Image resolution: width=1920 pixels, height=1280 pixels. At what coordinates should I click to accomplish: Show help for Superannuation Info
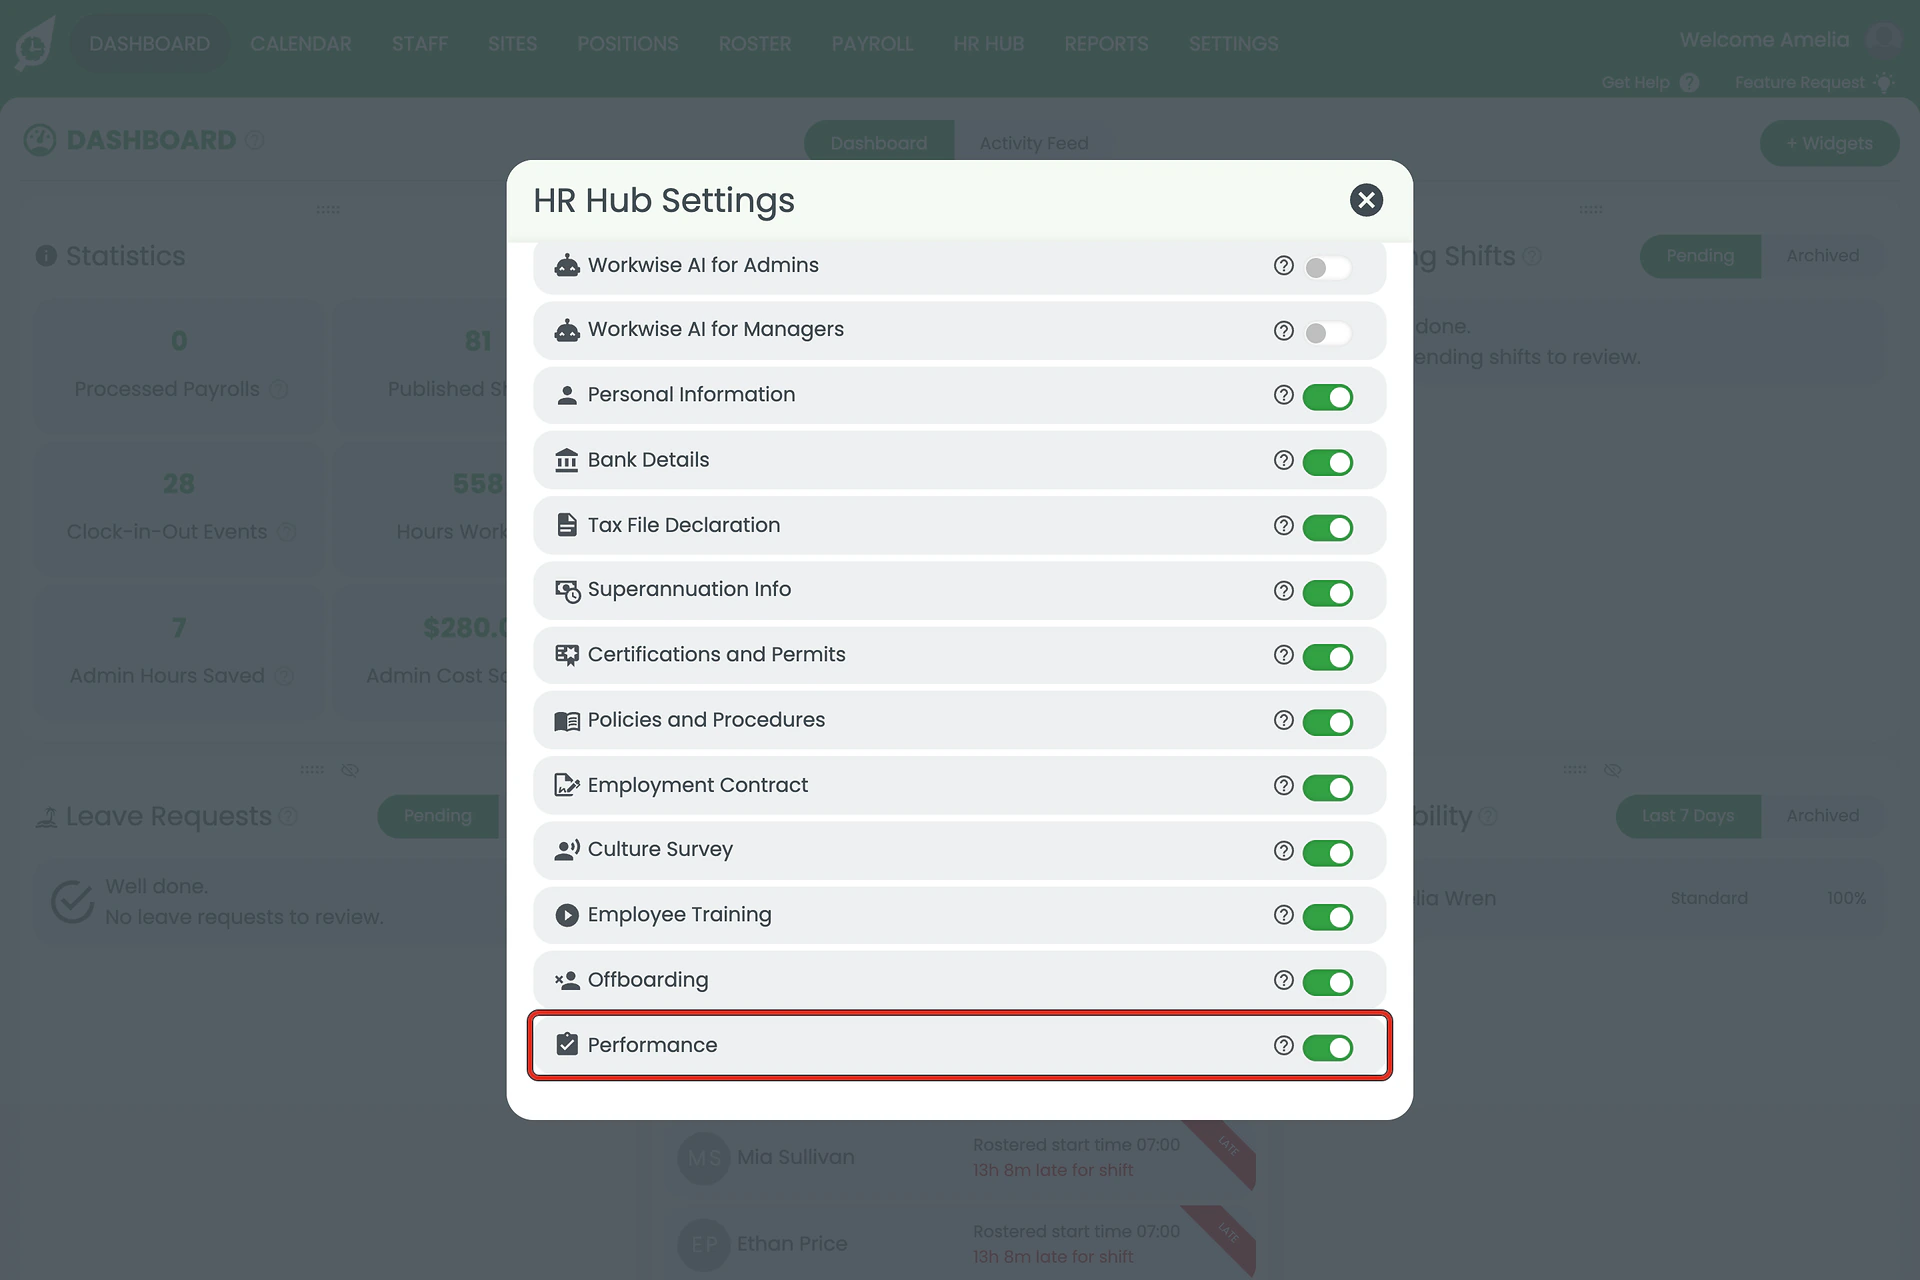(x=1284, y=590)
